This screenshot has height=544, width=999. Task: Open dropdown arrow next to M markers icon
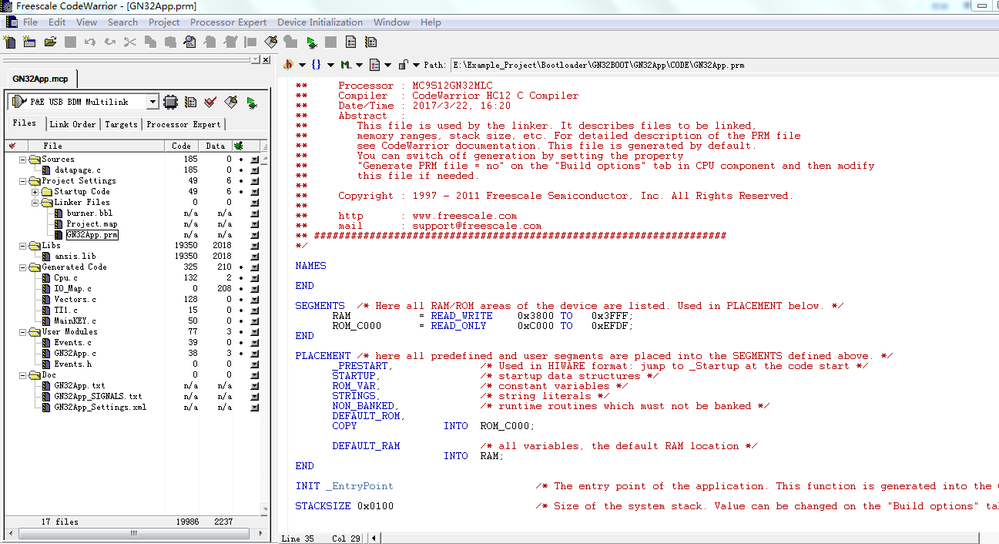359,65
